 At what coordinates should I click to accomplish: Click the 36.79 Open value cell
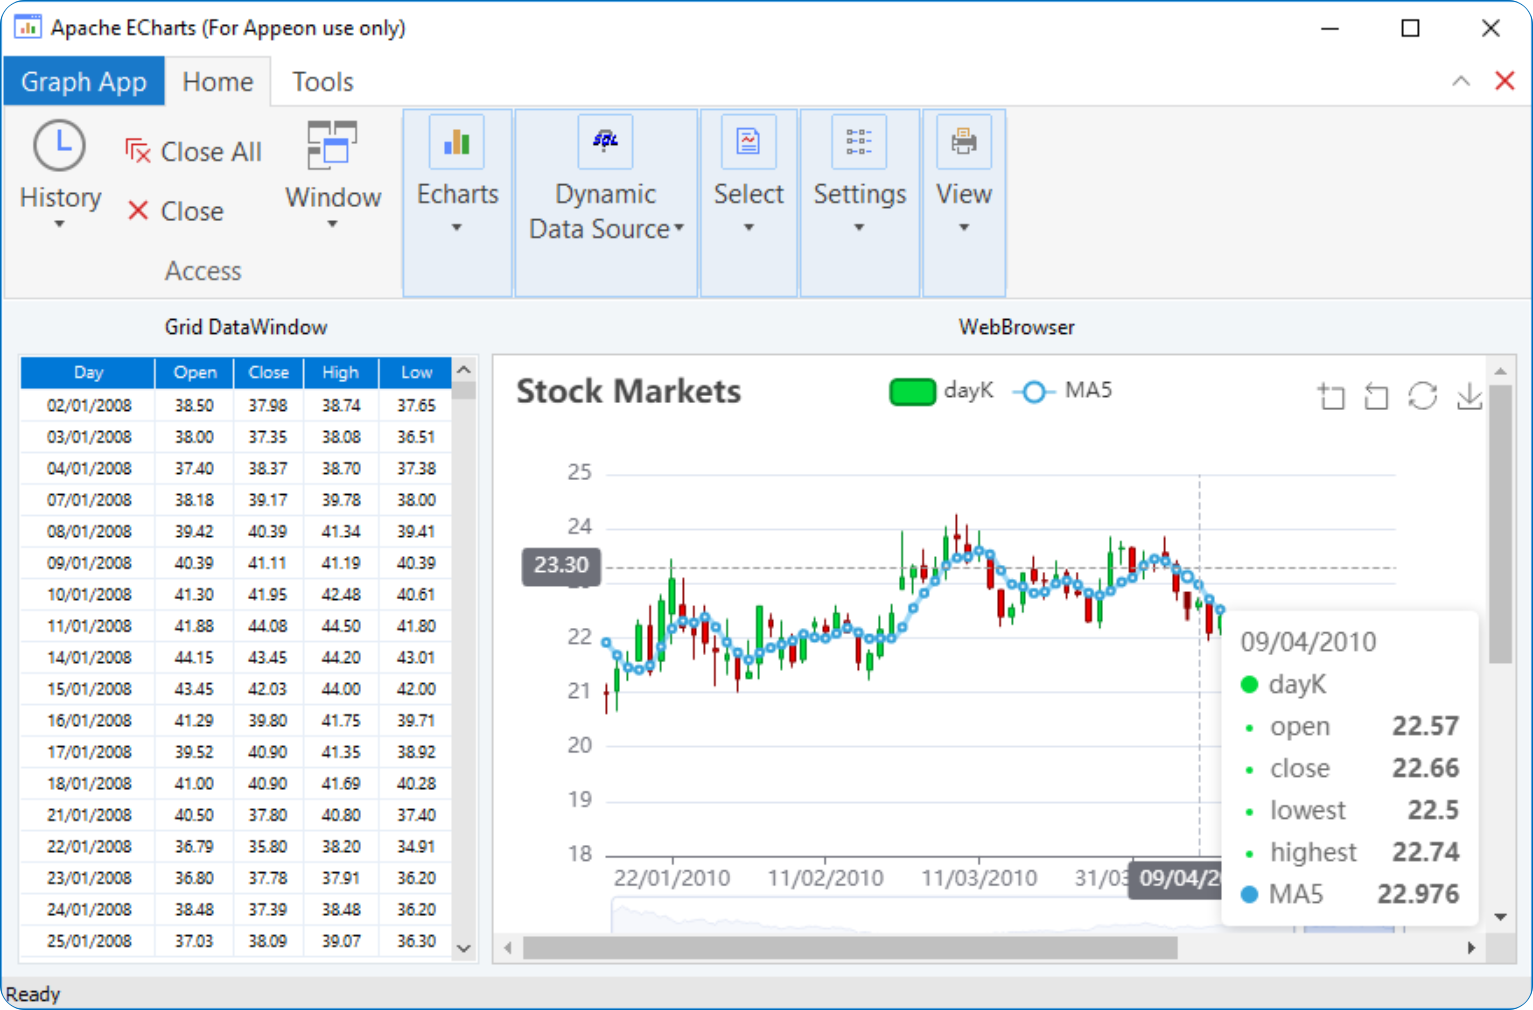click(194, 846)
